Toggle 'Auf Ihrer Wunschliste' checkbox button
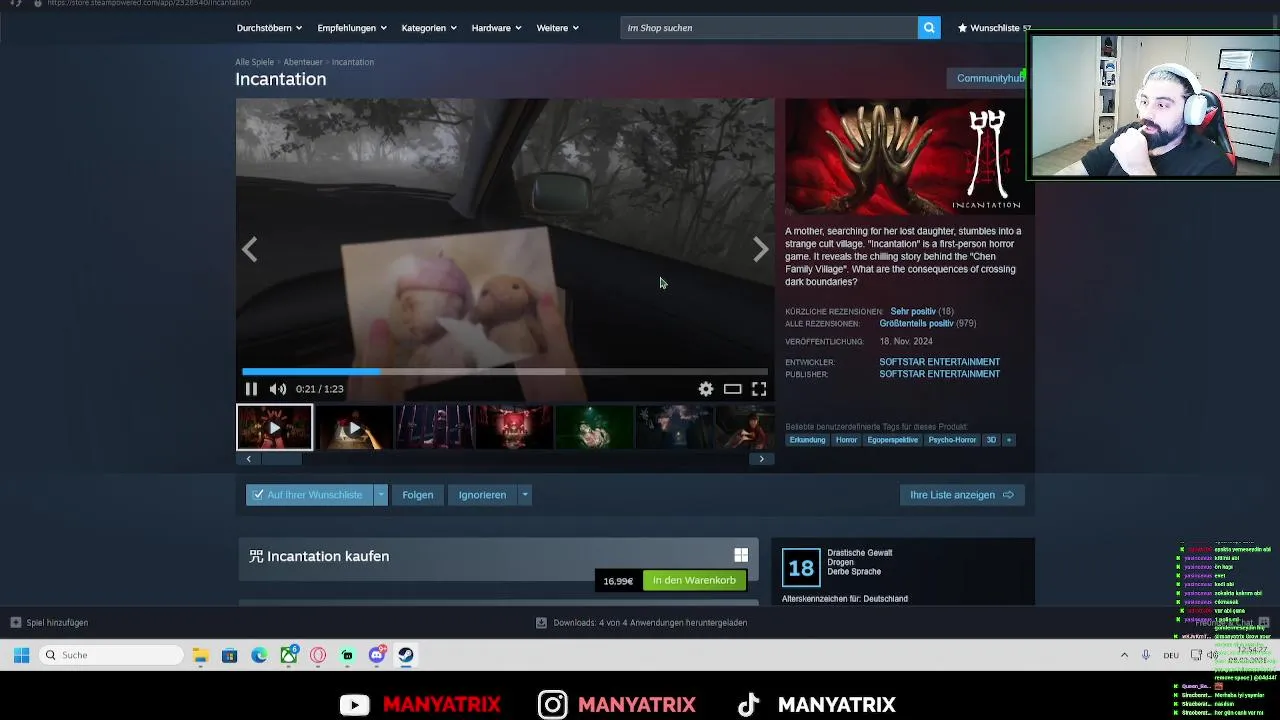Screen dimensions: 1280x720 (309, 495)
